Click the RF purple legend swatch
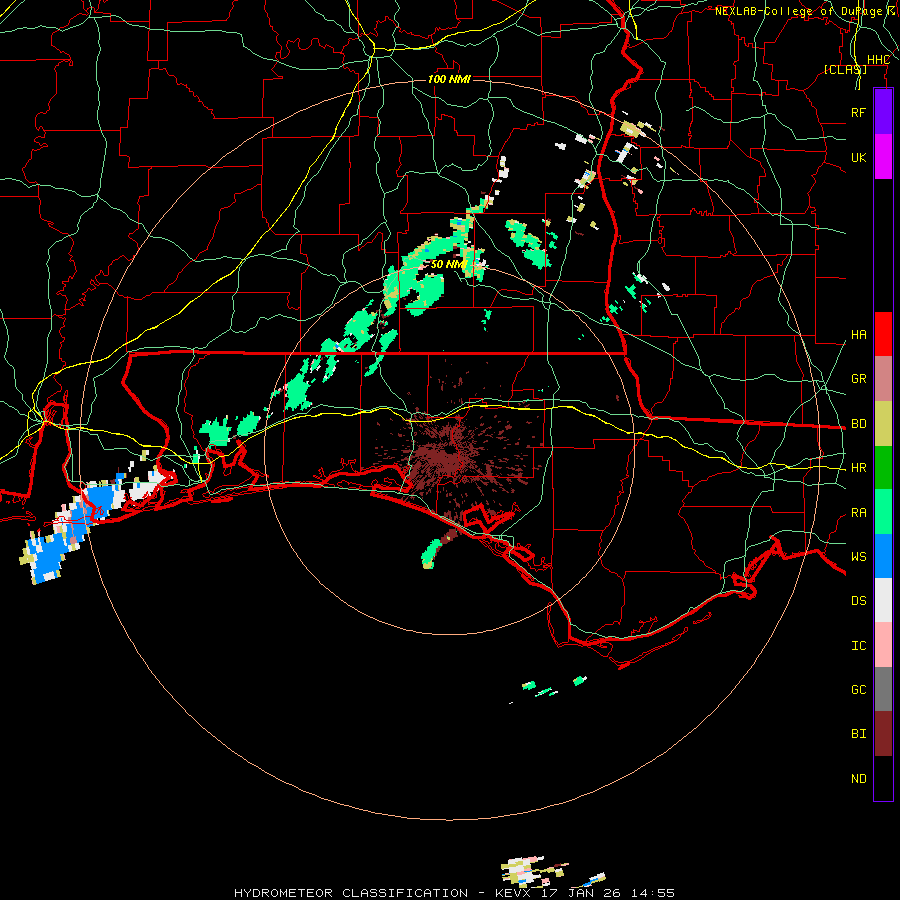The width and height of the screenshot is (900, 900). [x=883, y=112]
